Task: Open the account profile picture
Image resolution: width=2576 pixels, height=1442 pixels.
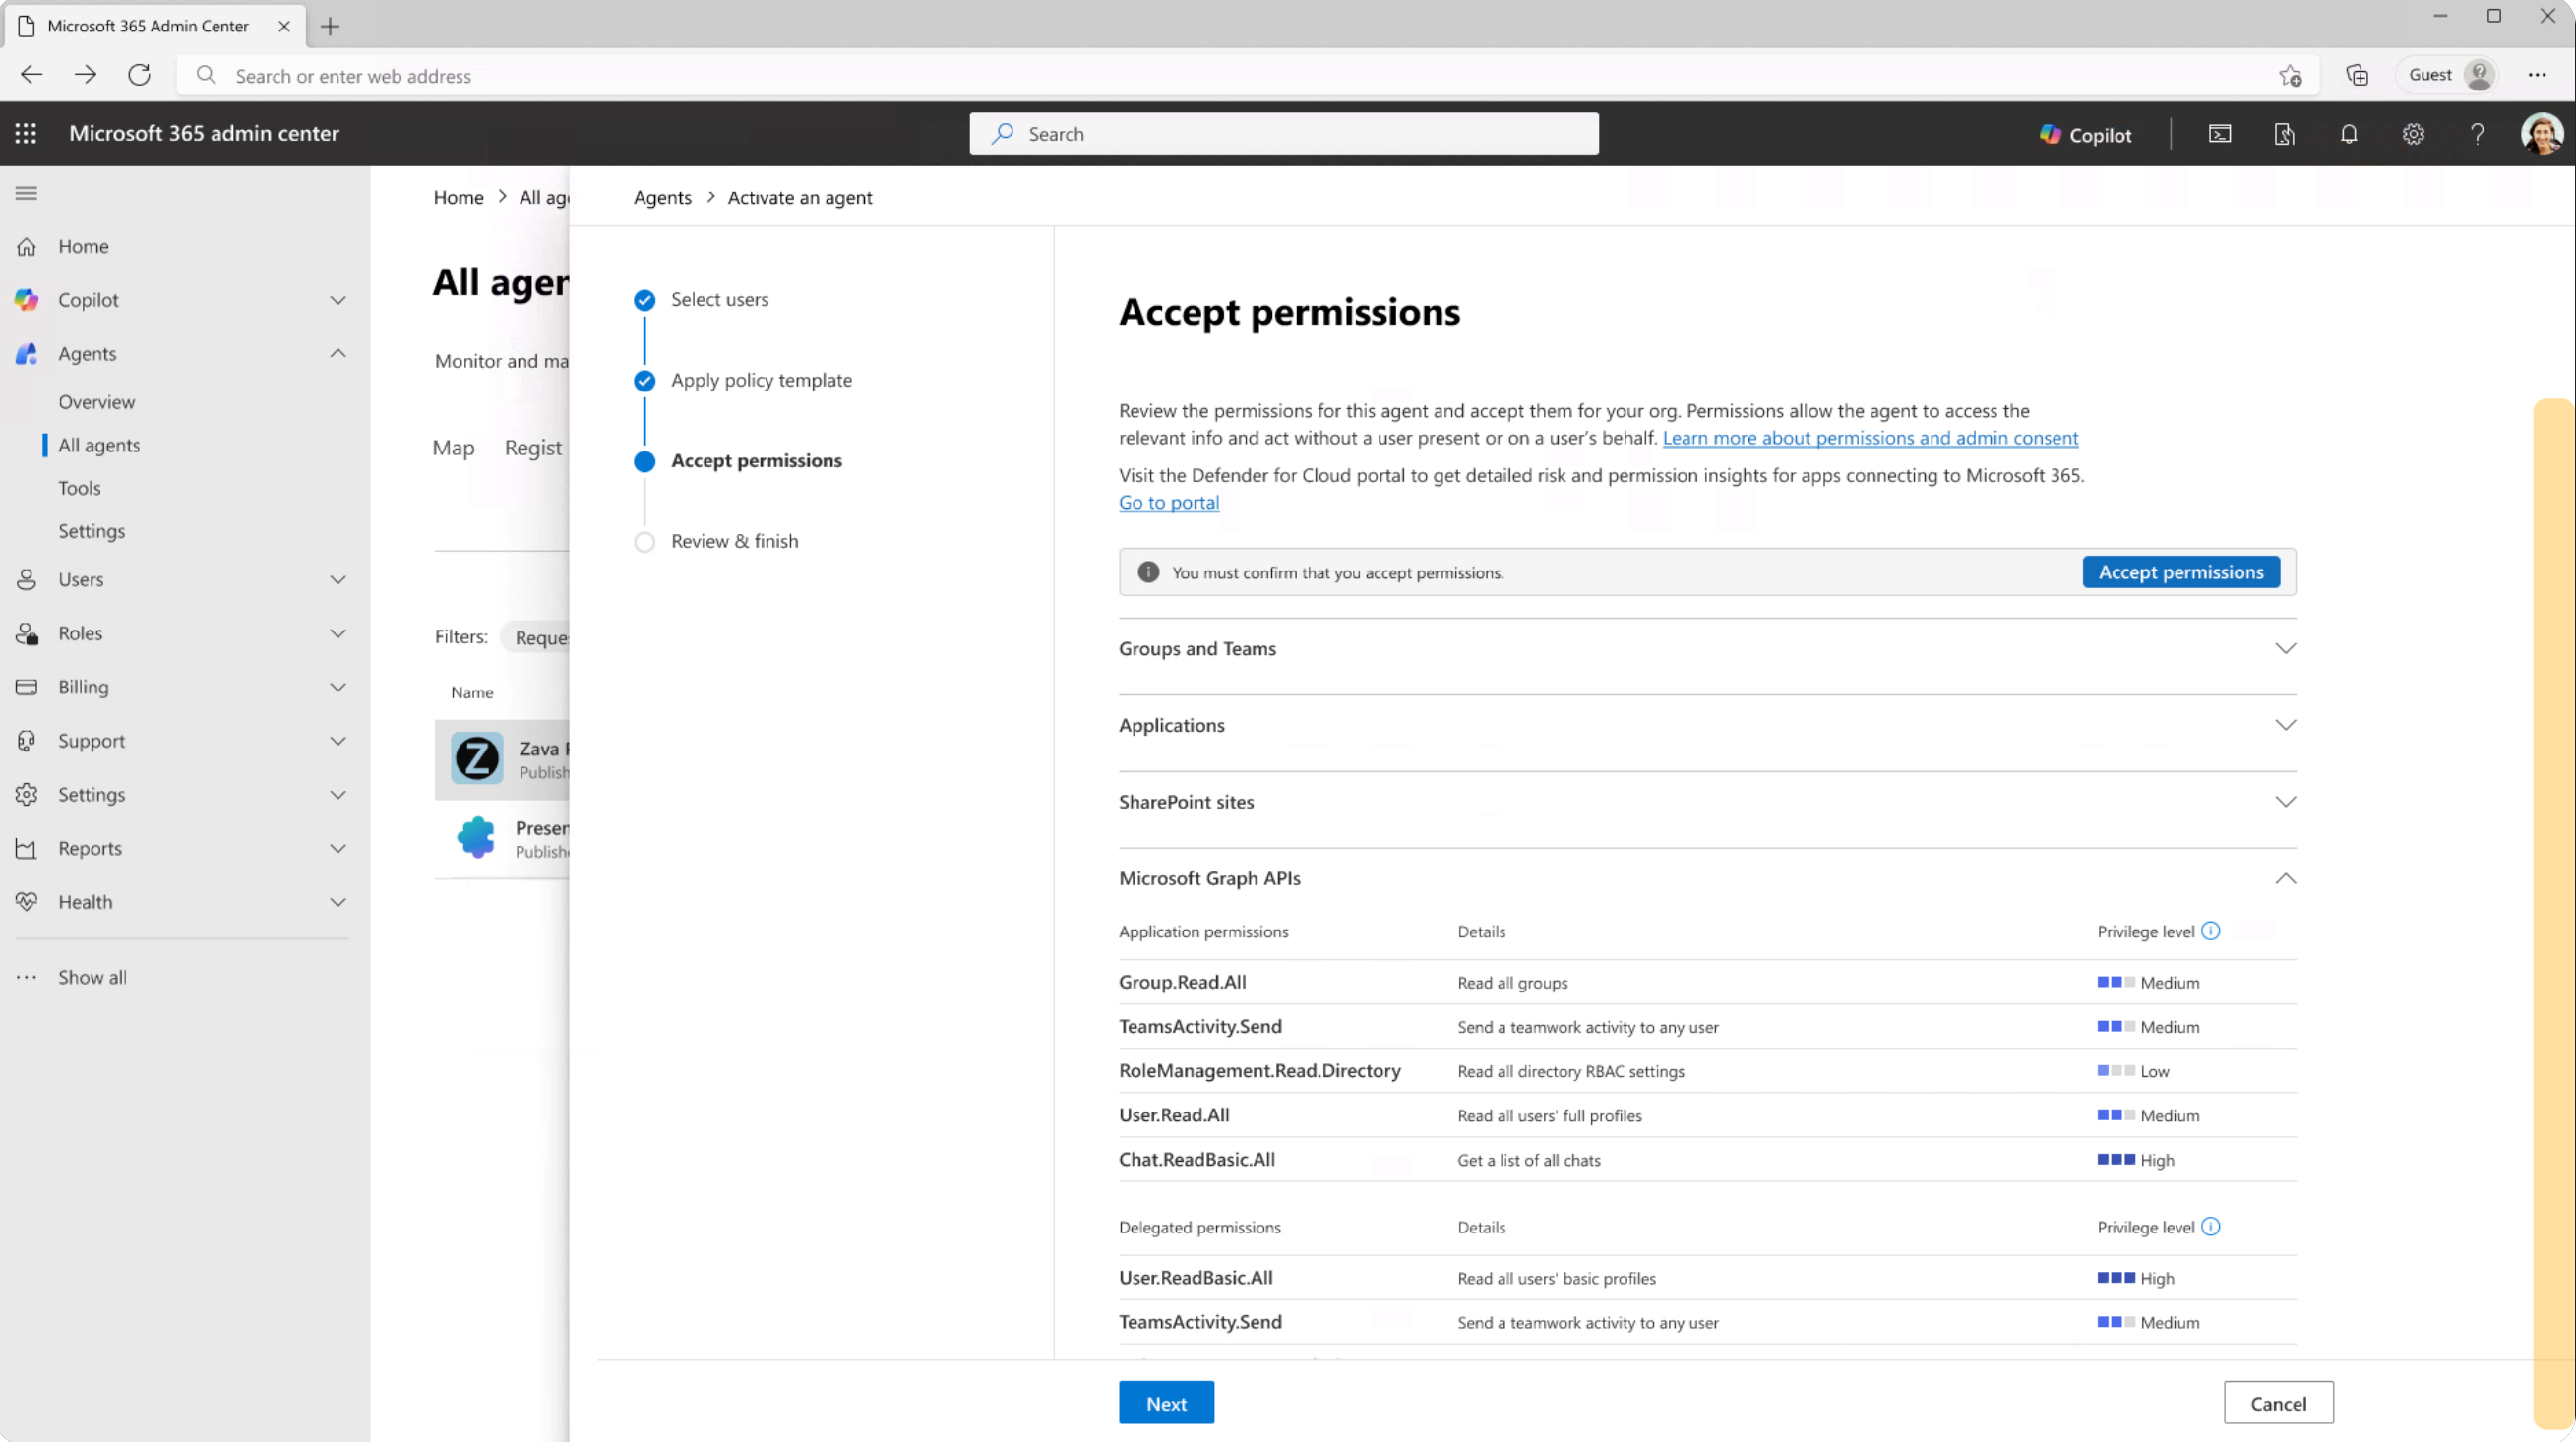Action: [2541, 134]
